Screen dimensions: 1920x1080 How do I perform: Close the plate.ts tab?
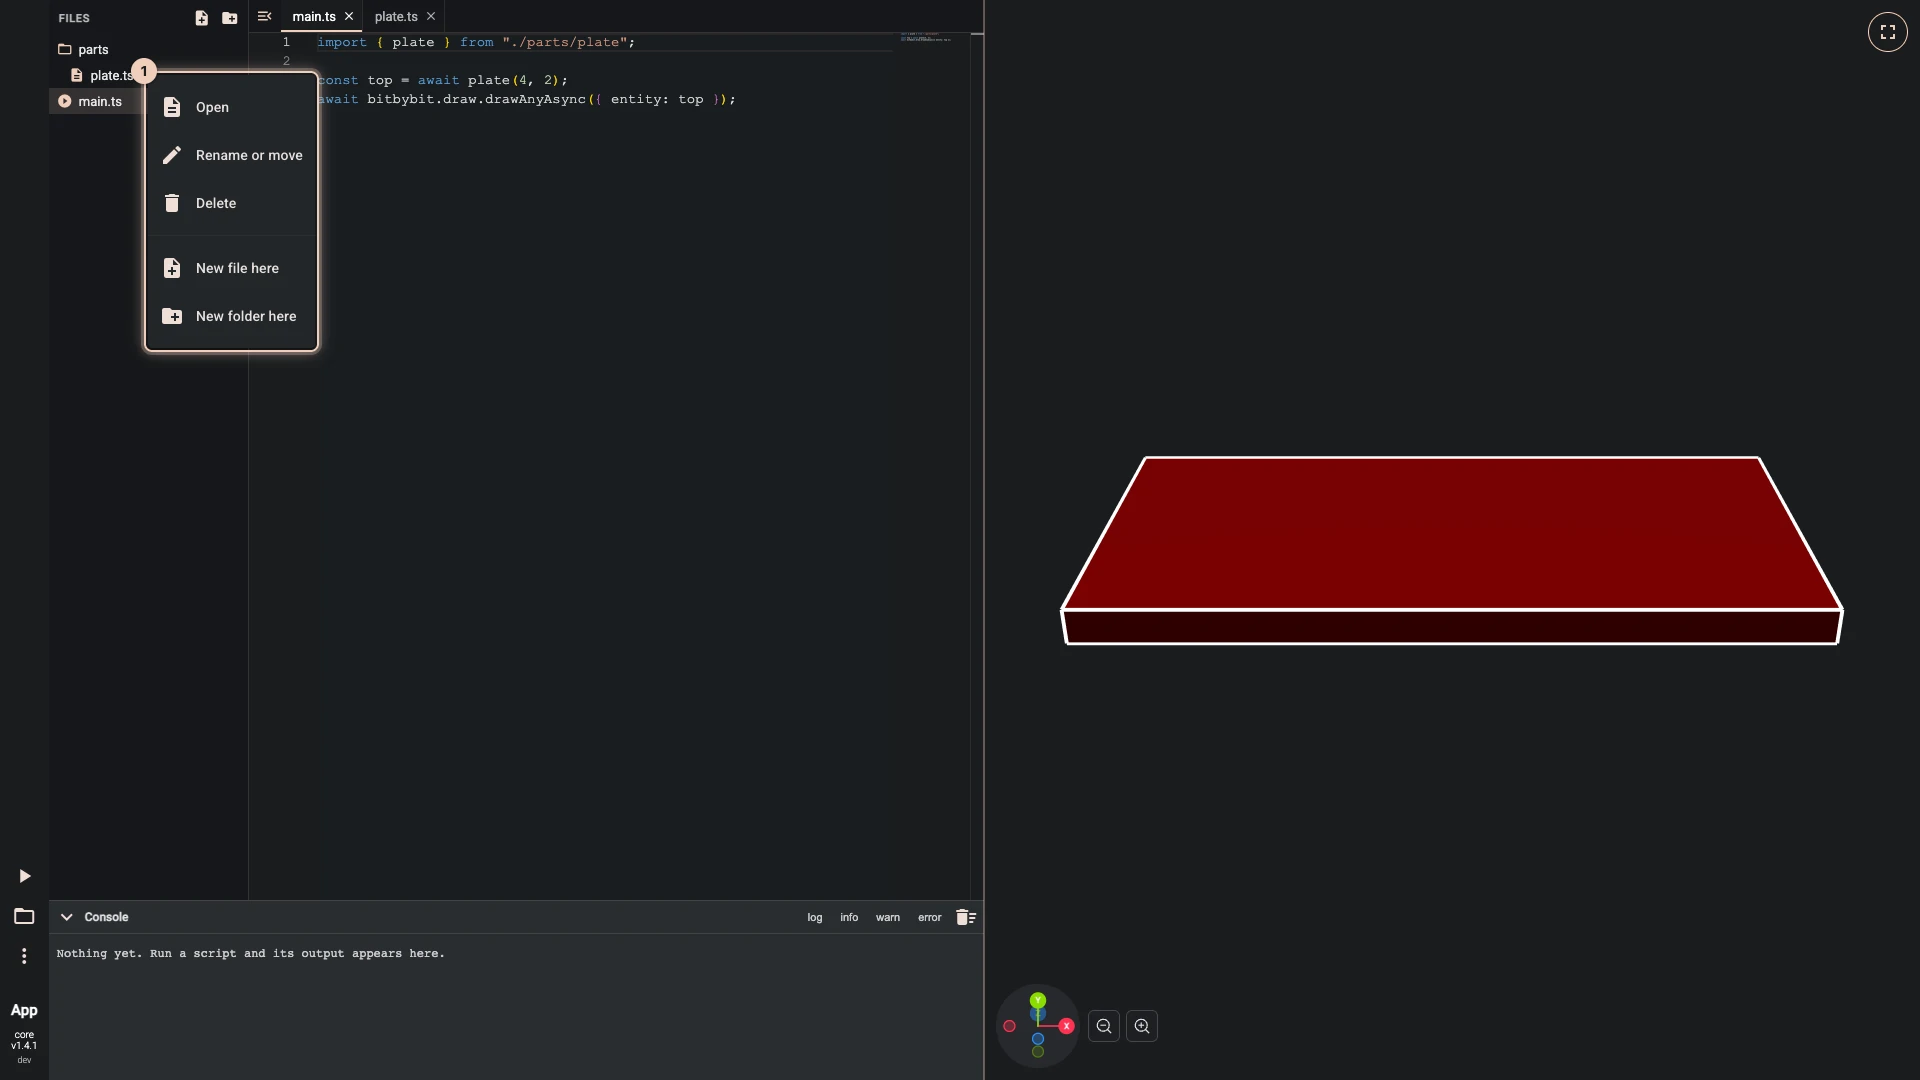[x=431, y=16]
